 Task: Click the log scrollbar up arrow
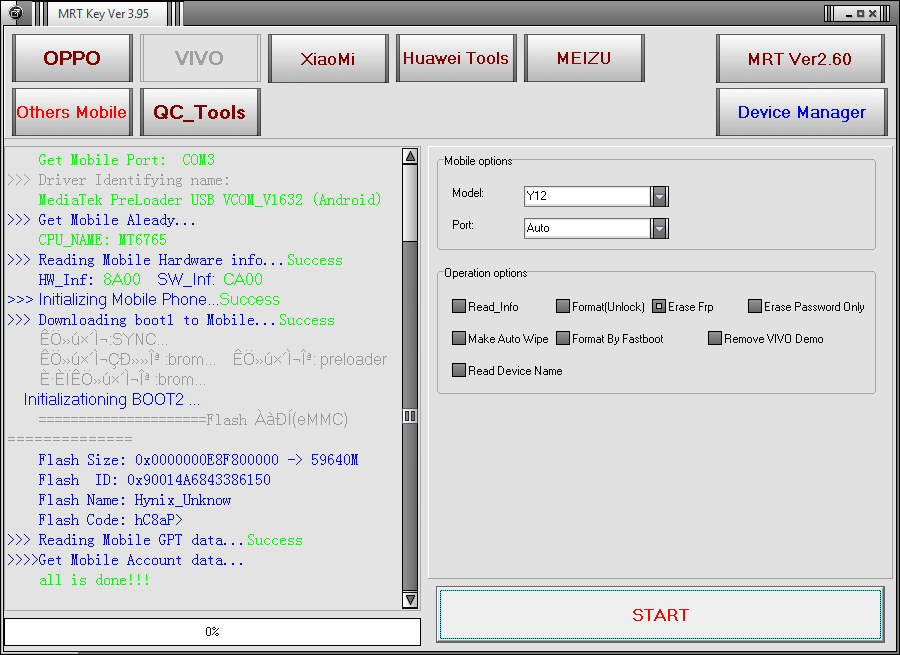[x=410, y=156]
